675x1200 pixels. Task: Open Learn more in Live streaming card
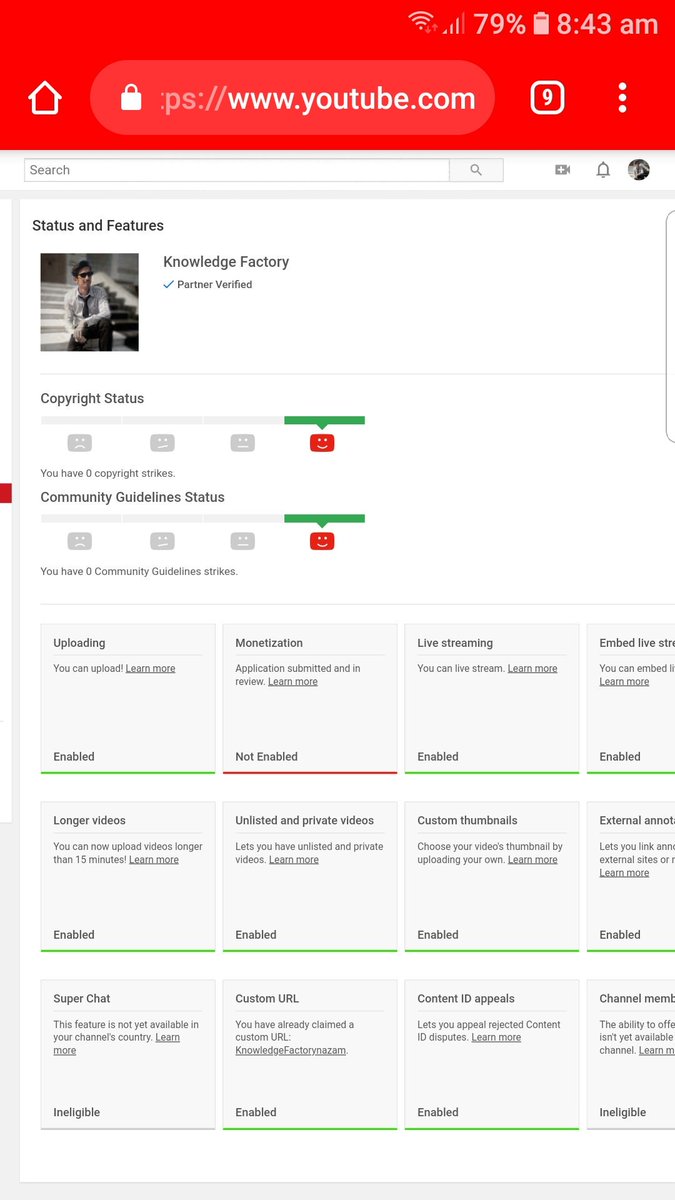532,669
